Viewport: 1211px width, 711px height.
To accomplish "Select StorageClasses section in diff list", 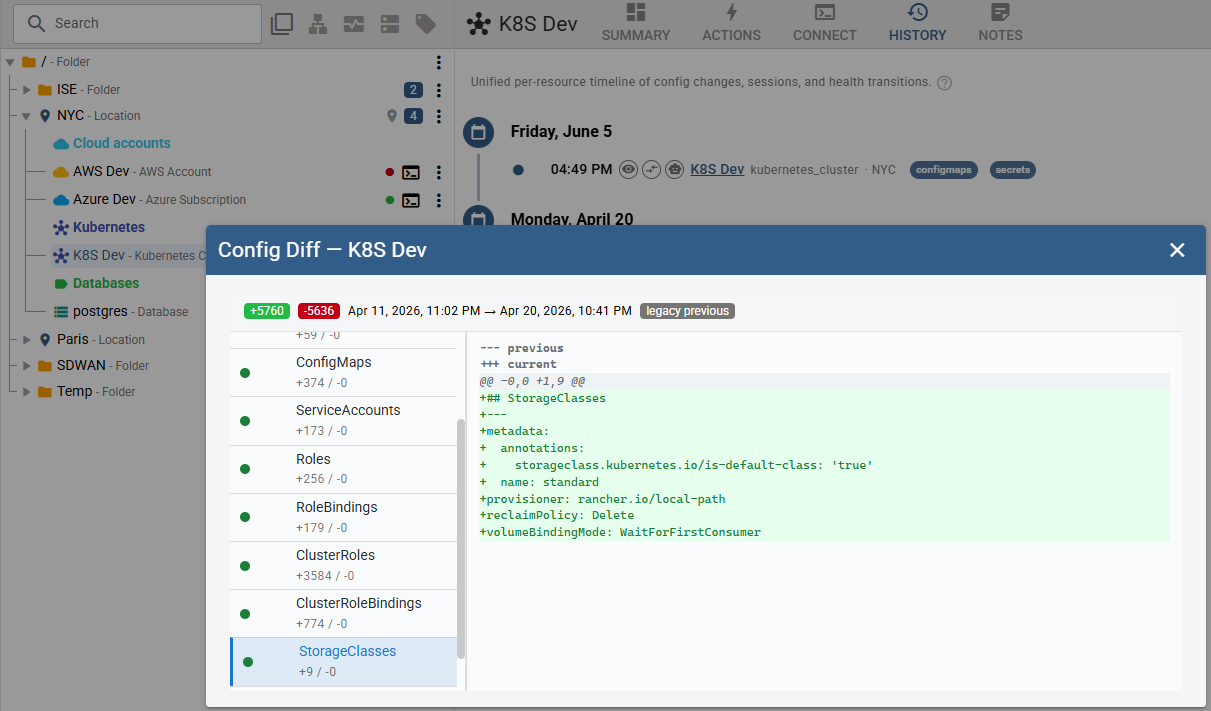I will pyautogui.click(x=343, y=661).
